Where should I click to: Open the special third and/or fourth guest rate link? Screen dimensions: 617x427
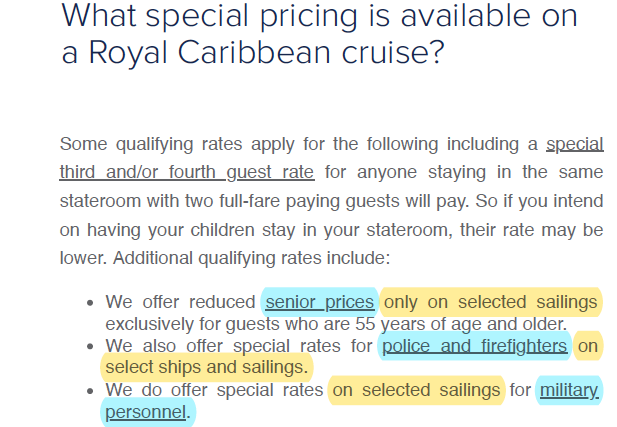[x=186, y=172]
